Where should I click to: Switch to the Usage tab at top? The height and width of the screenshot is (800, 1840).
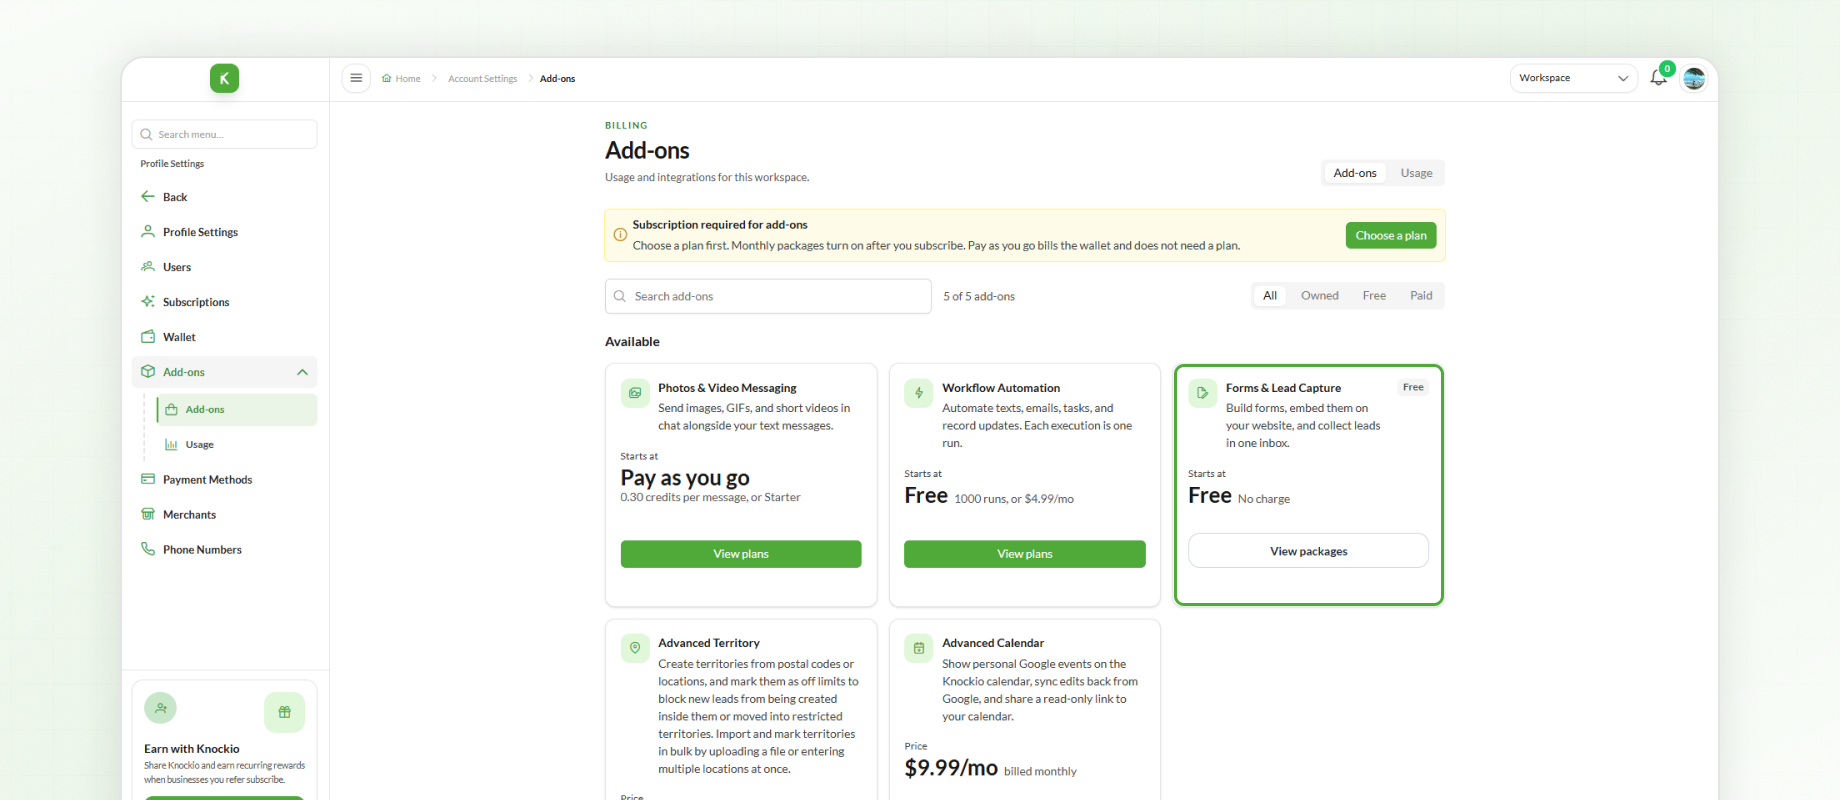point(1416,173)
